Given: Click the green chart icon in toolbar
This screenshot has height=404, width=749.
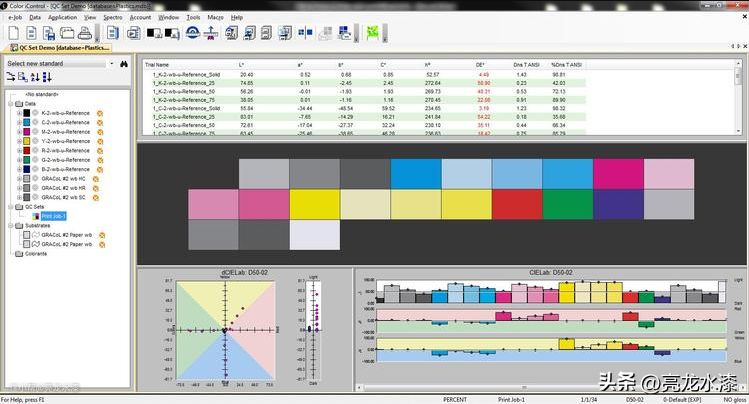Looking at the screenshot, I should (x=372, y=32).
